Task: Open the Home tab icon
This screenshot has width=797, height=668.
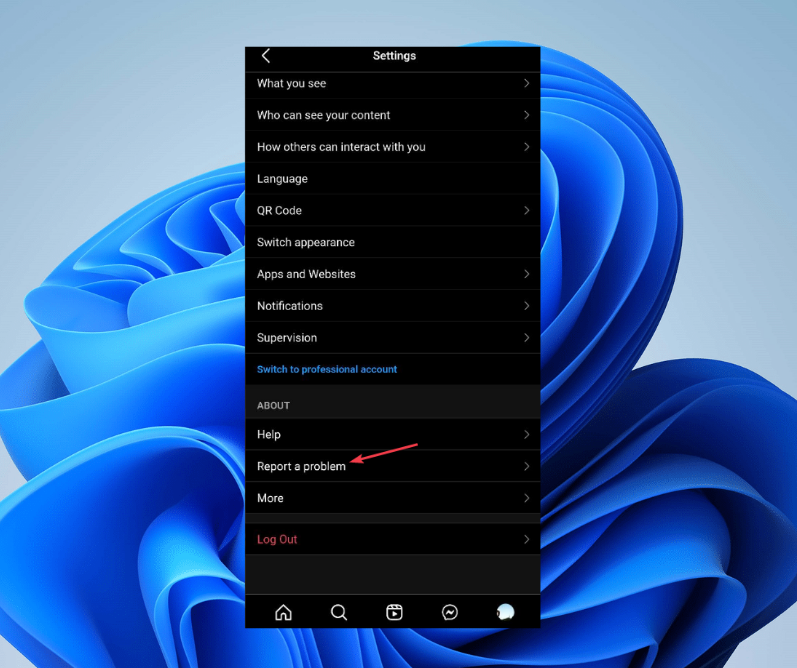Action: pyautogui.click(x=283, y=612)
